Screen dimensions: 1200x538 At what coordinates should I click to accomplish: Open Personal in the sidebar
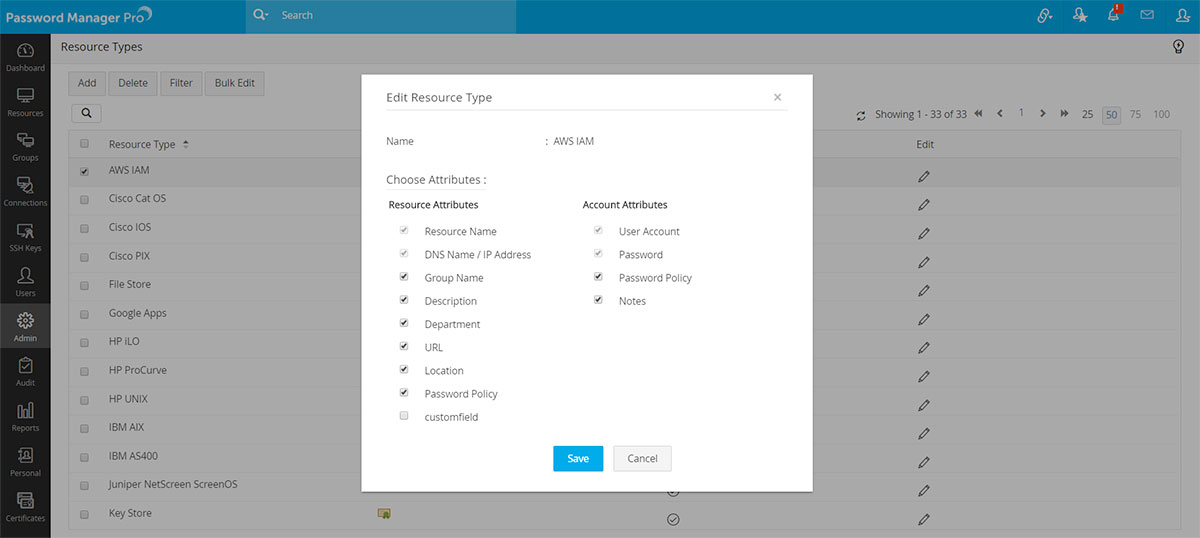25,462
